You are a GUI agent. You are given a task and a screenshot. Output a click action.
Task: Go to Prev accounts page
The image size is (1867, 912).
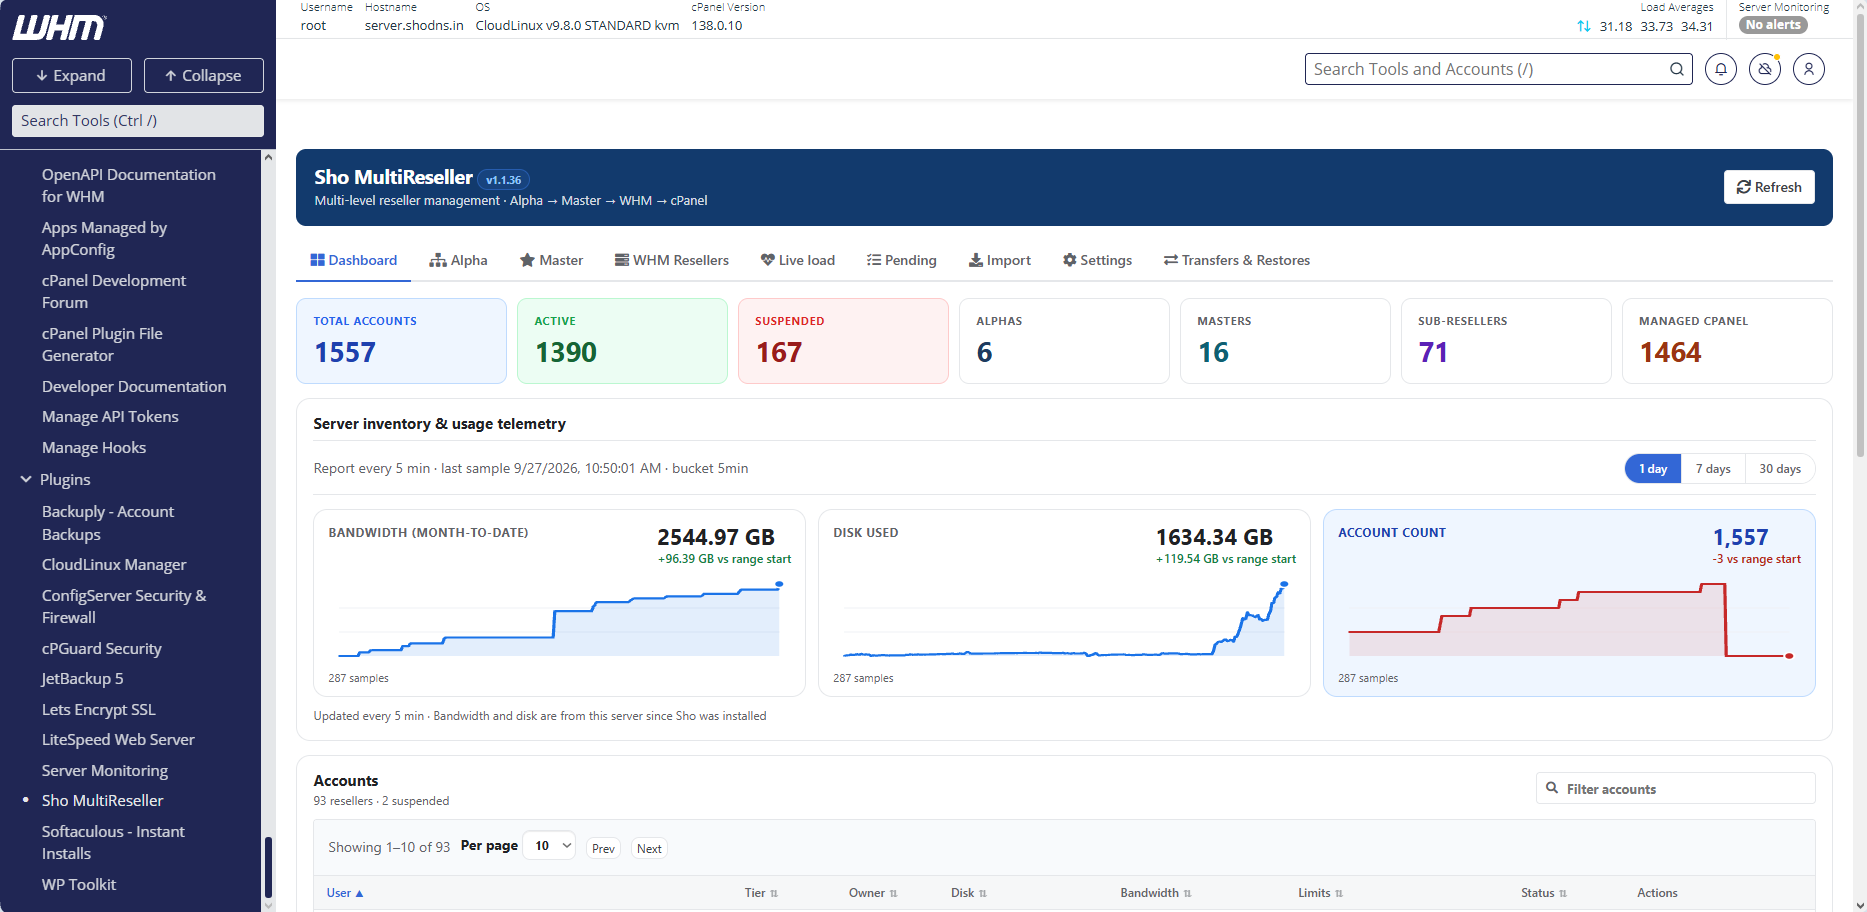click(x=603, y=848)
